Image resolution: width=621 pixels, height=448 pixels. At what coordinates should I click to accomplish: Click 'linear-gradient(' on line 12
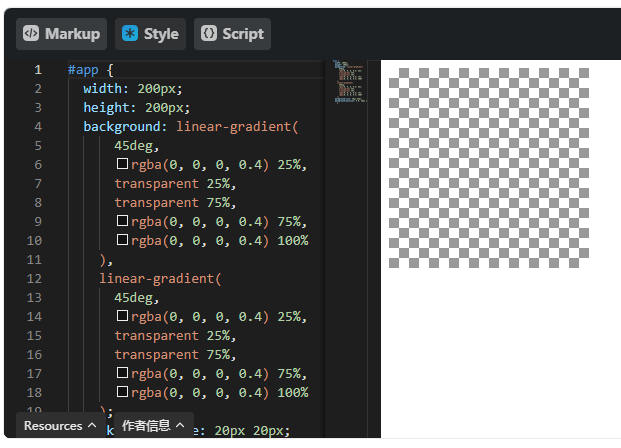[x=160, y=279]
